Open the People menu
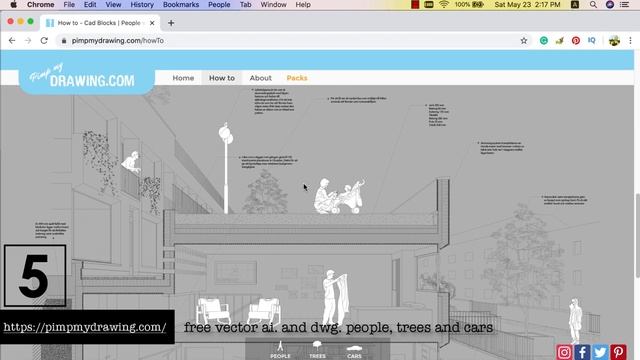The image size is (640, 360). point(219,4)
